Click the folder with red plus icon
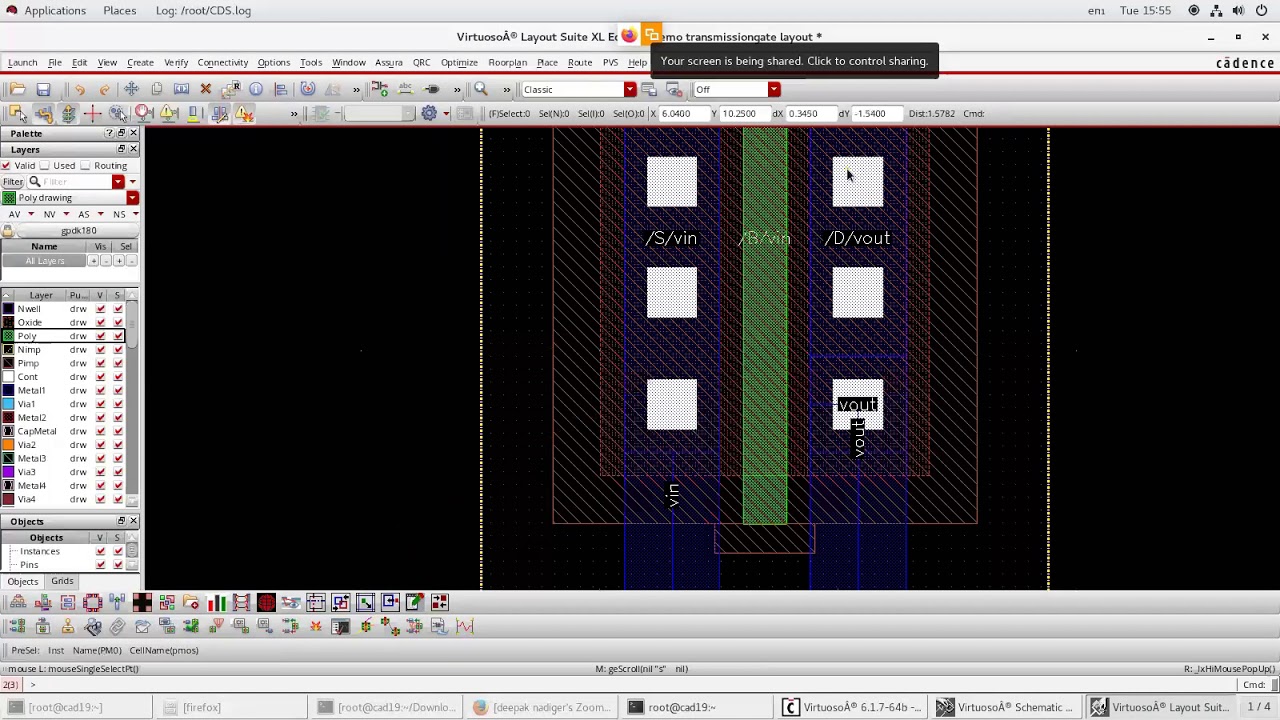The image size is (1280, 720). point(191,602)
